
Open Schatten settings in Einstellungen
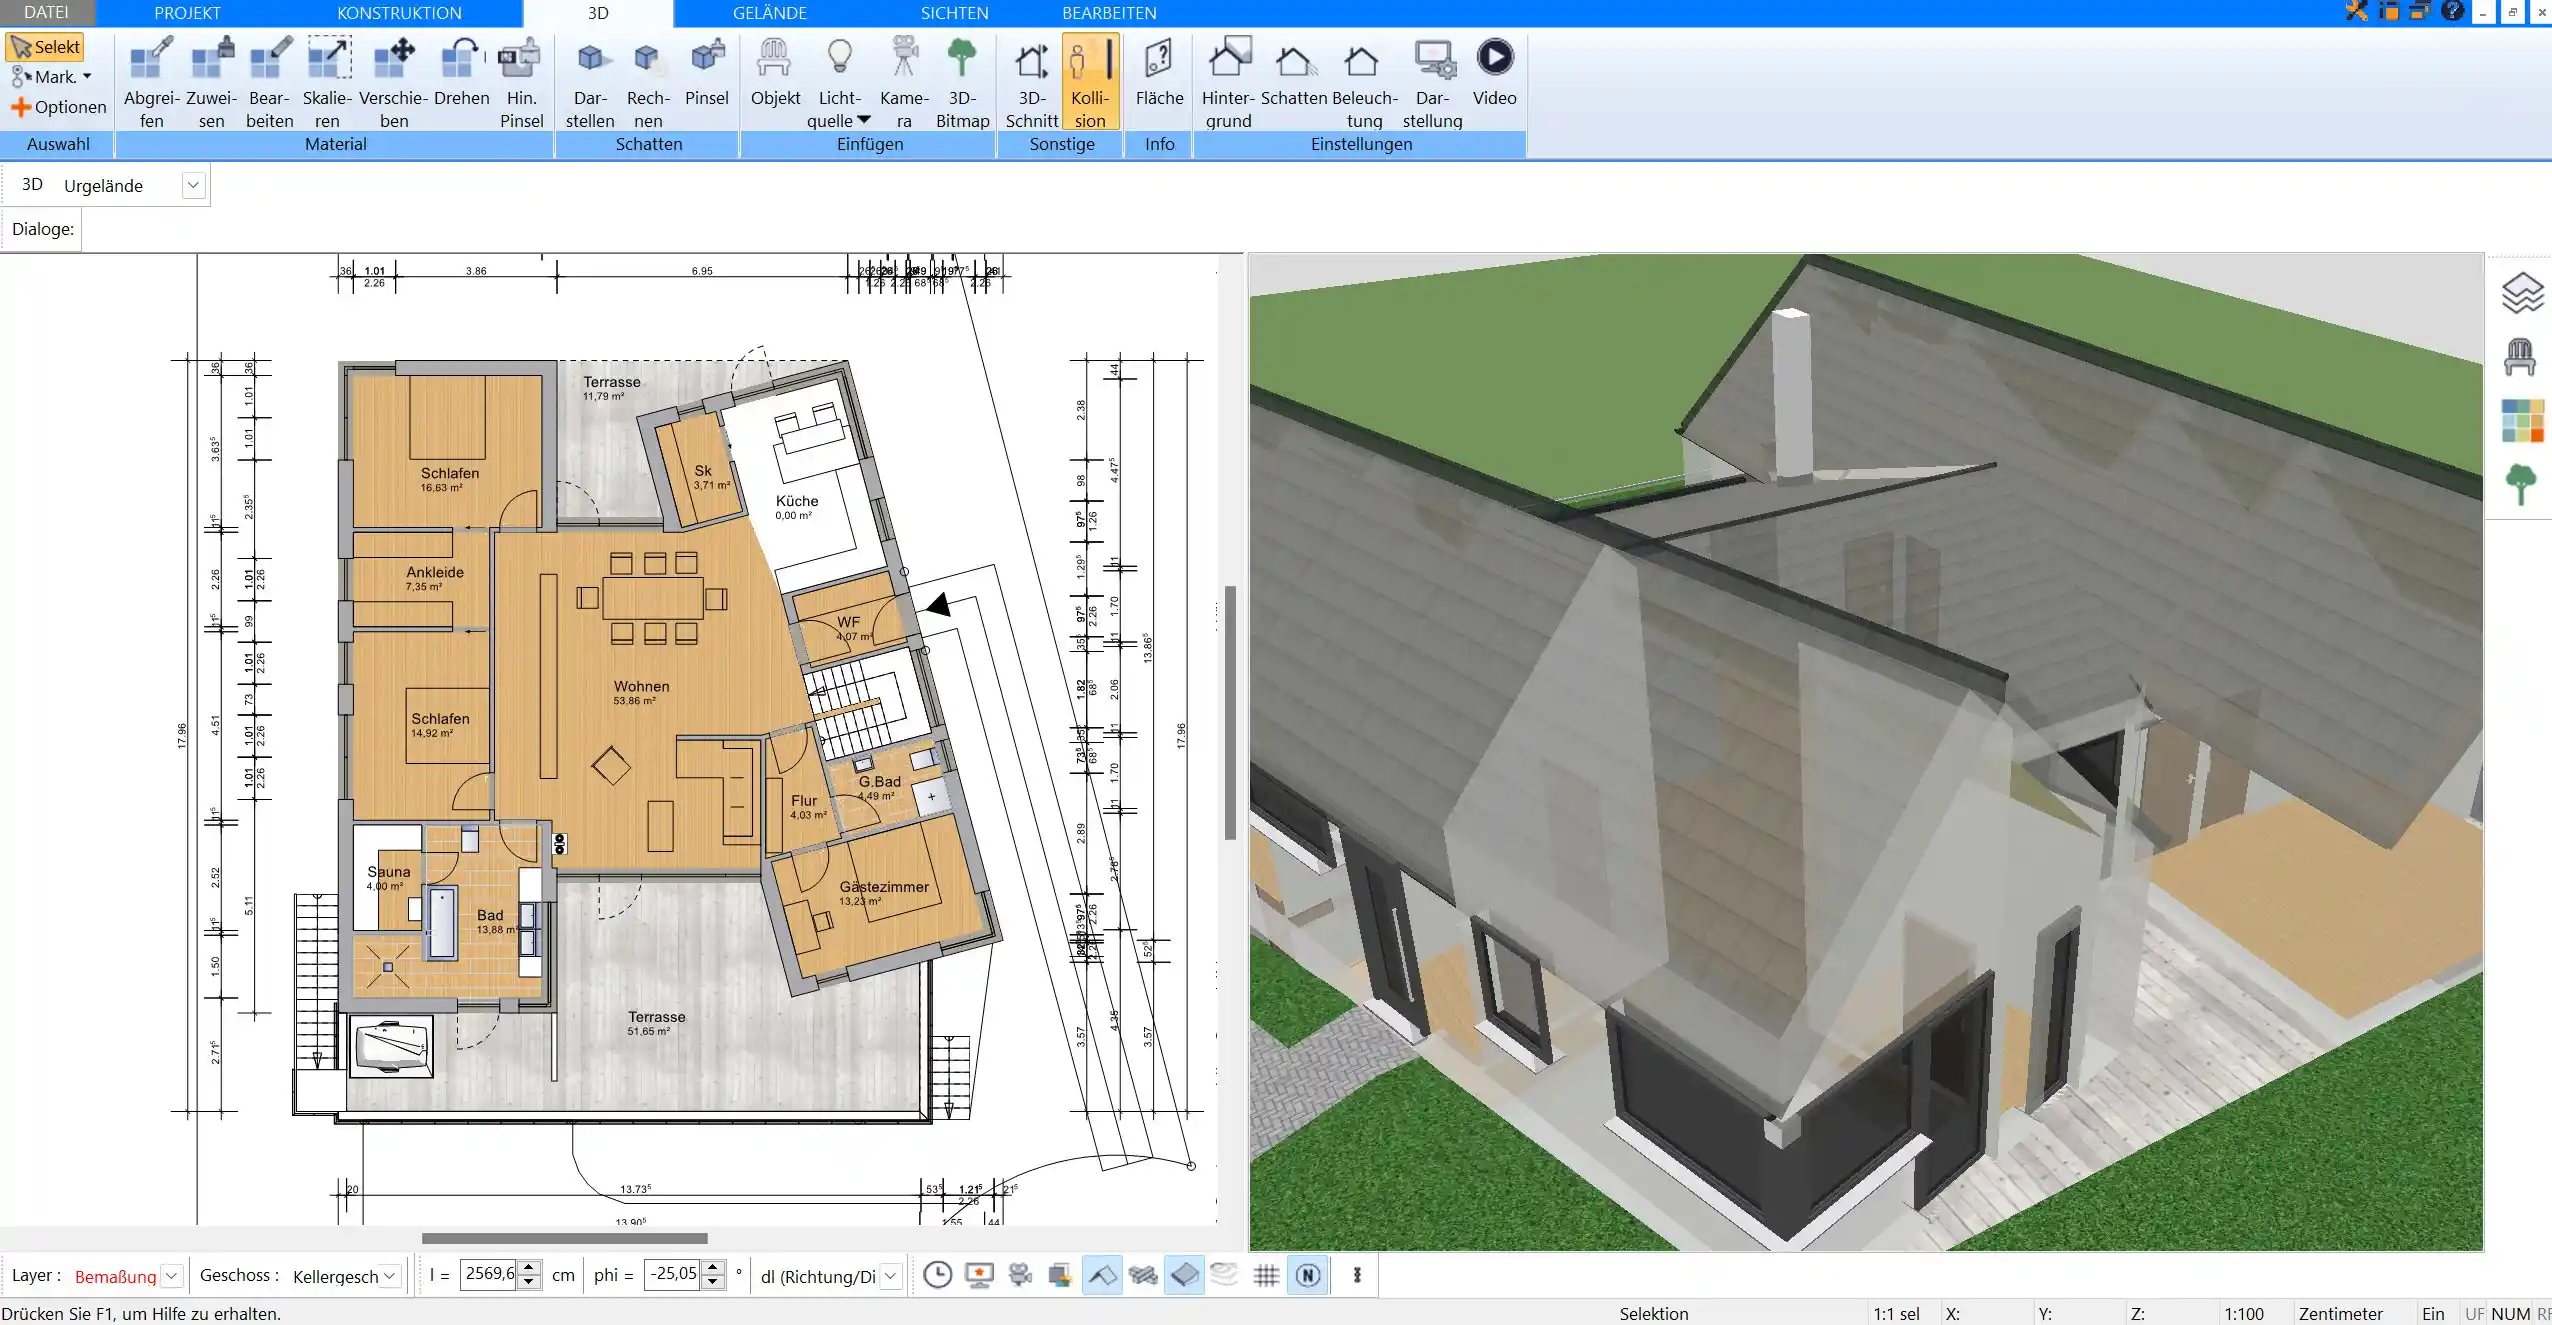[1294, 72]
